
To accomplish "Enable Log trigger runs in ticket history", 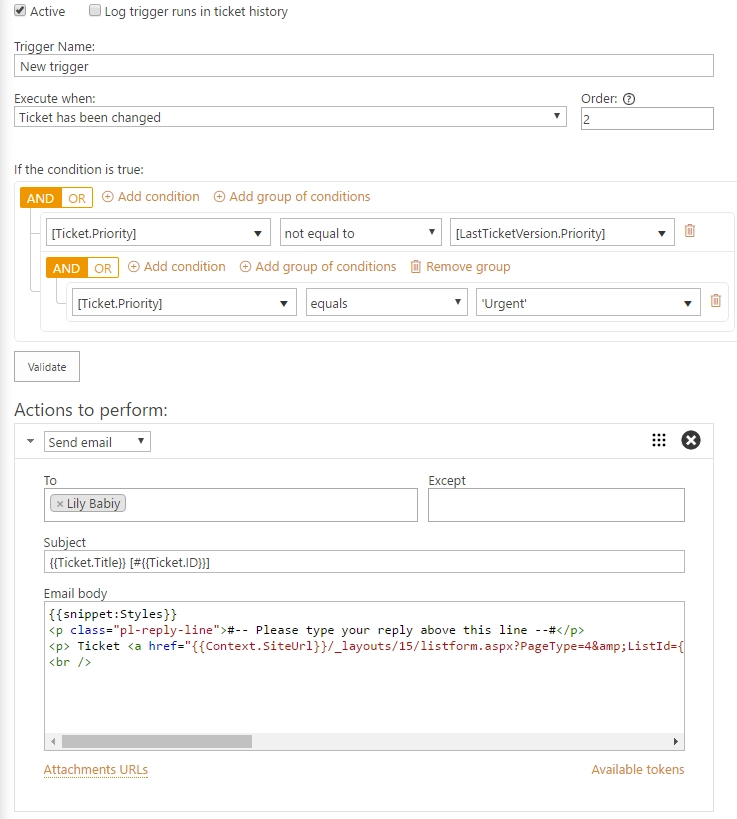I will pos(95,10).
